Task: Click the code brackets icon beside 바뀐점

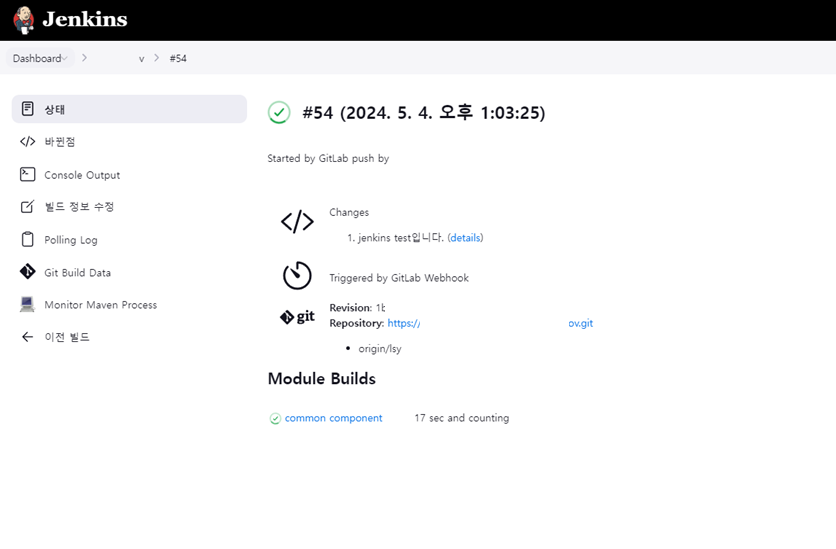Action: tap(28, 142)
